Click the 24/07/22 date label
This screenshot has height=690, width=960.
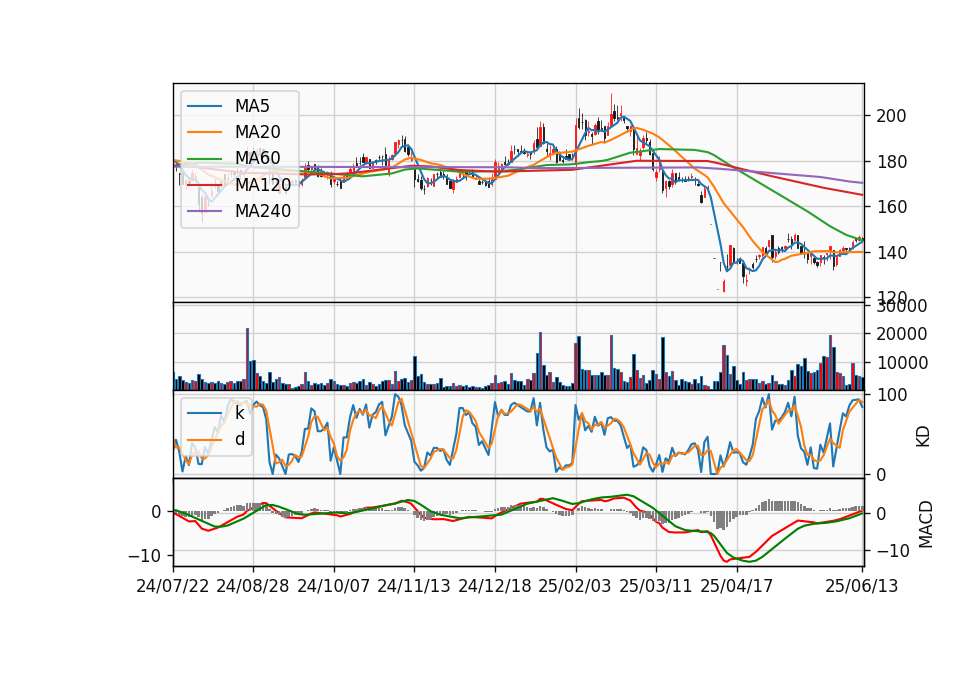tap(173, 586)
